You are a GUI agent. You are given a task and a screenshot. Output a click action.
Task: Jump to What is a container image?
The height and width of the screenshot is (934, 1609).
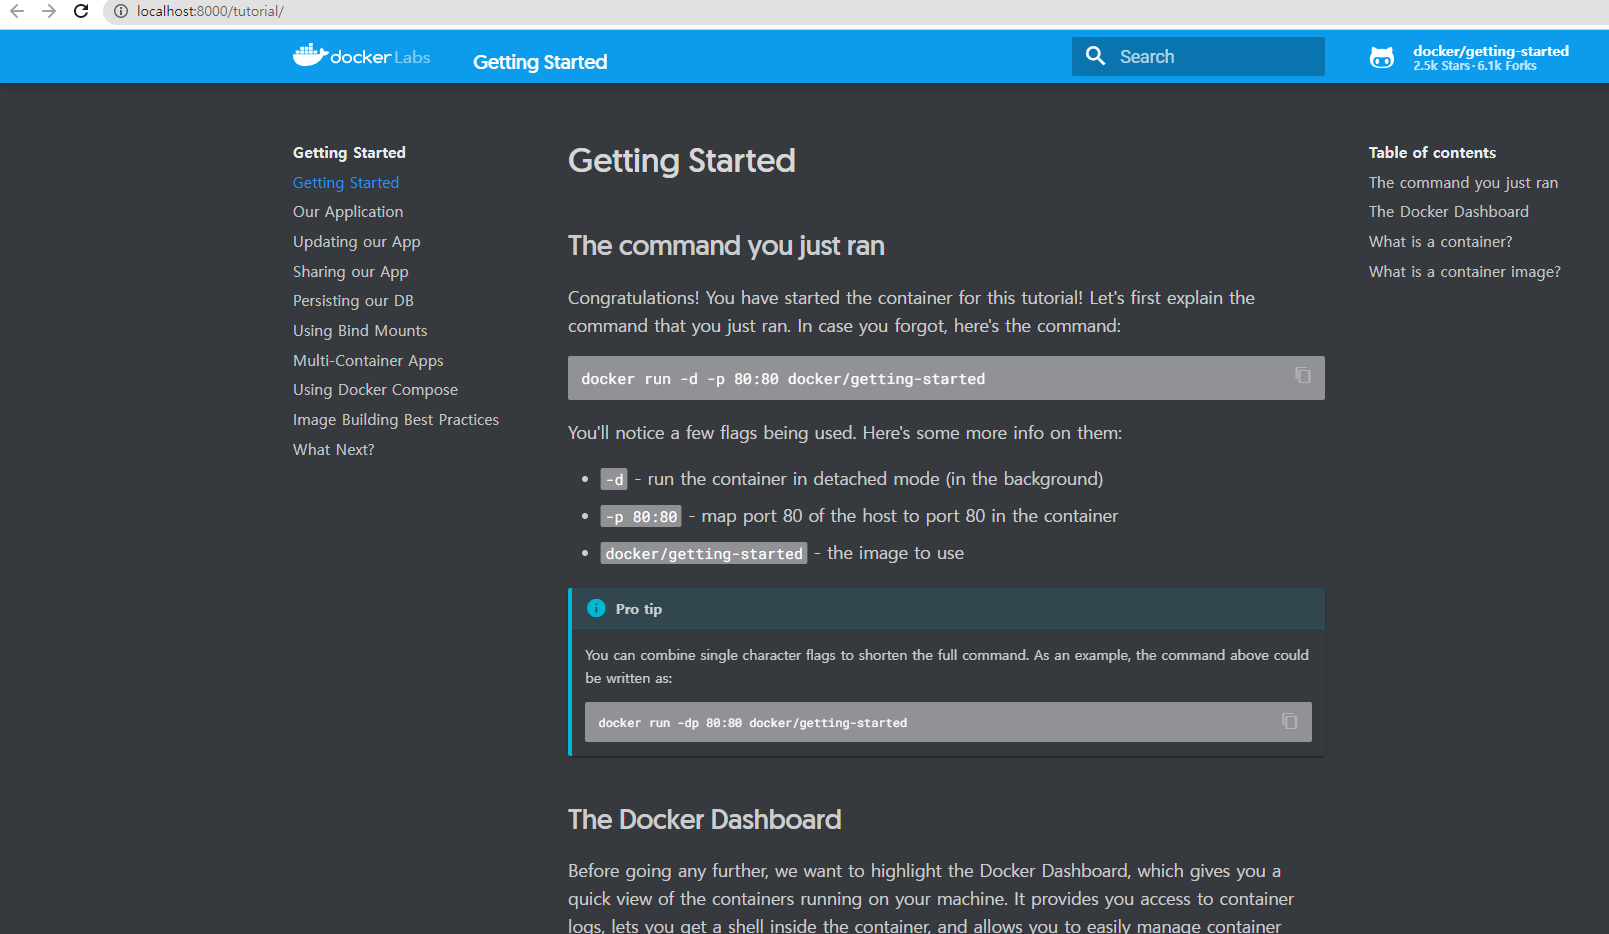pyautogui.click(x=1464, y=272)
